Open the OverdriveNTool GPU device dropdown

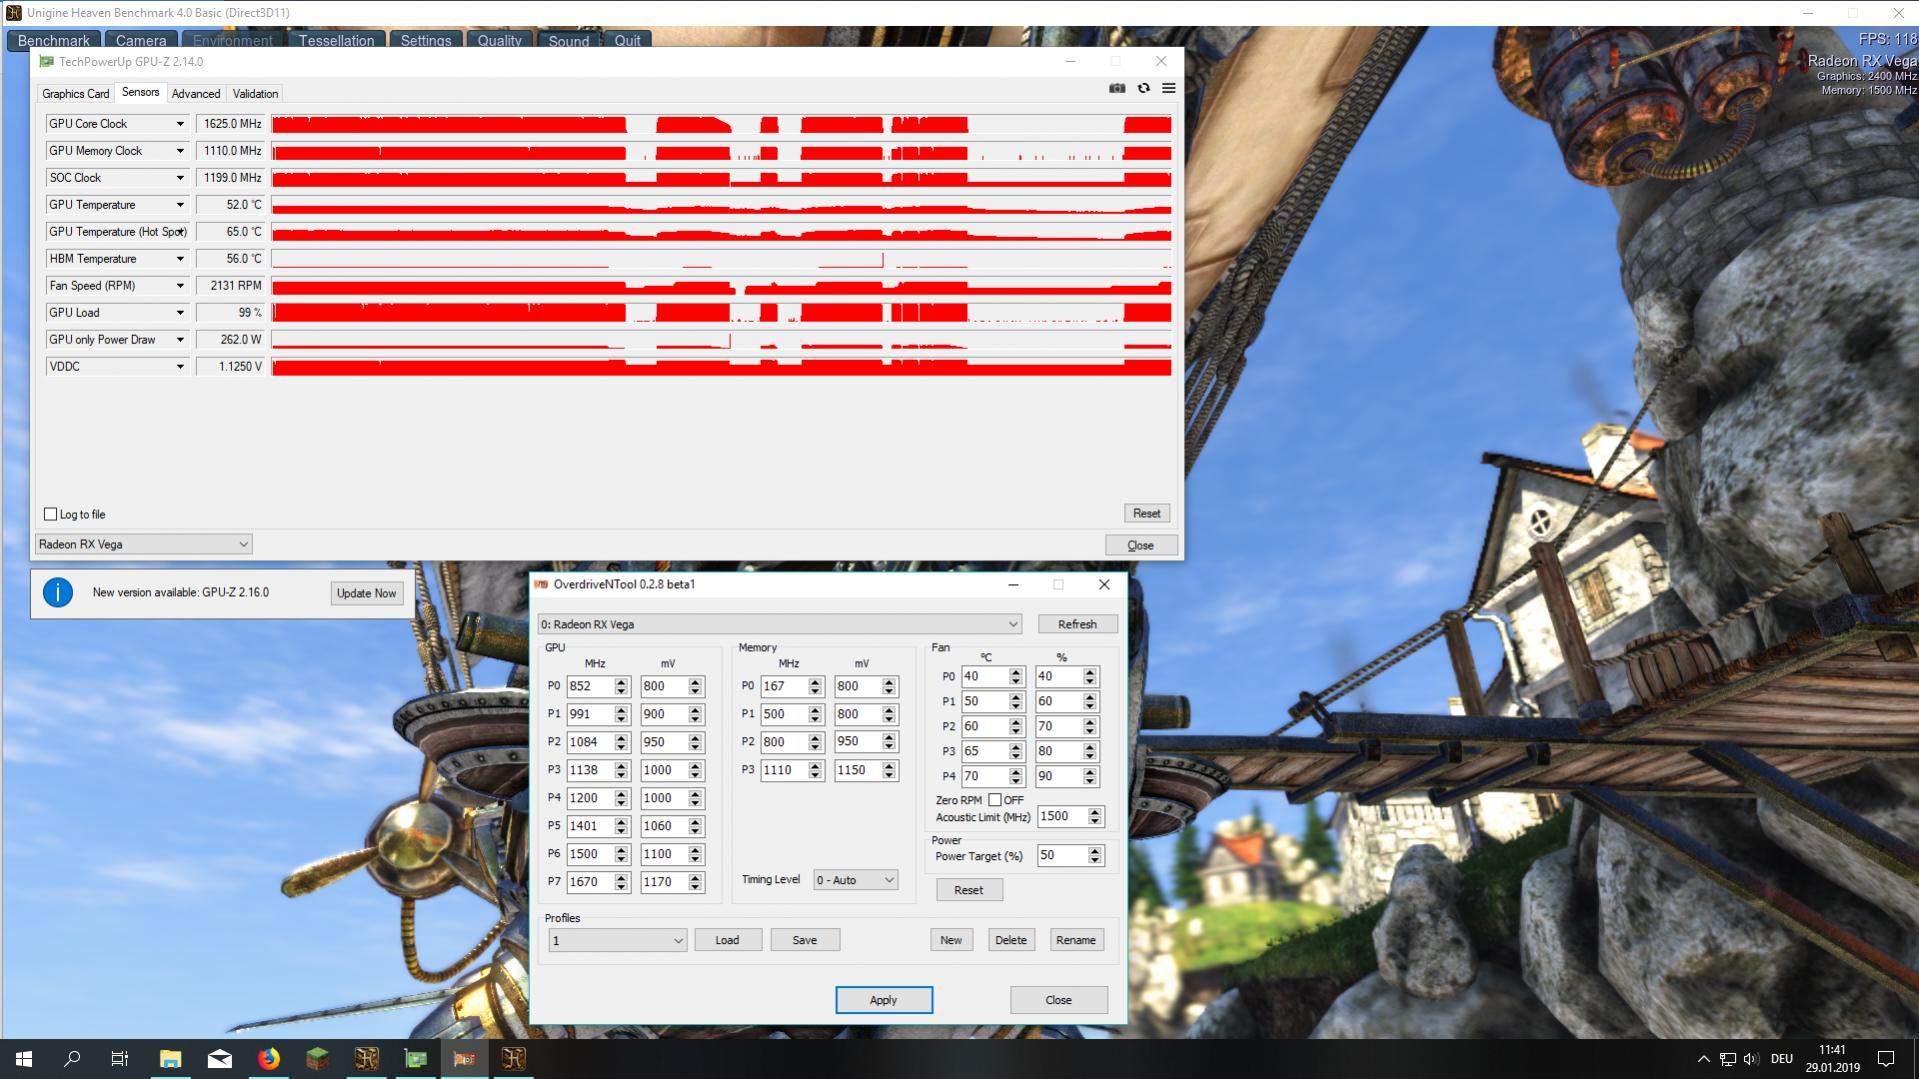click(779, 624)
